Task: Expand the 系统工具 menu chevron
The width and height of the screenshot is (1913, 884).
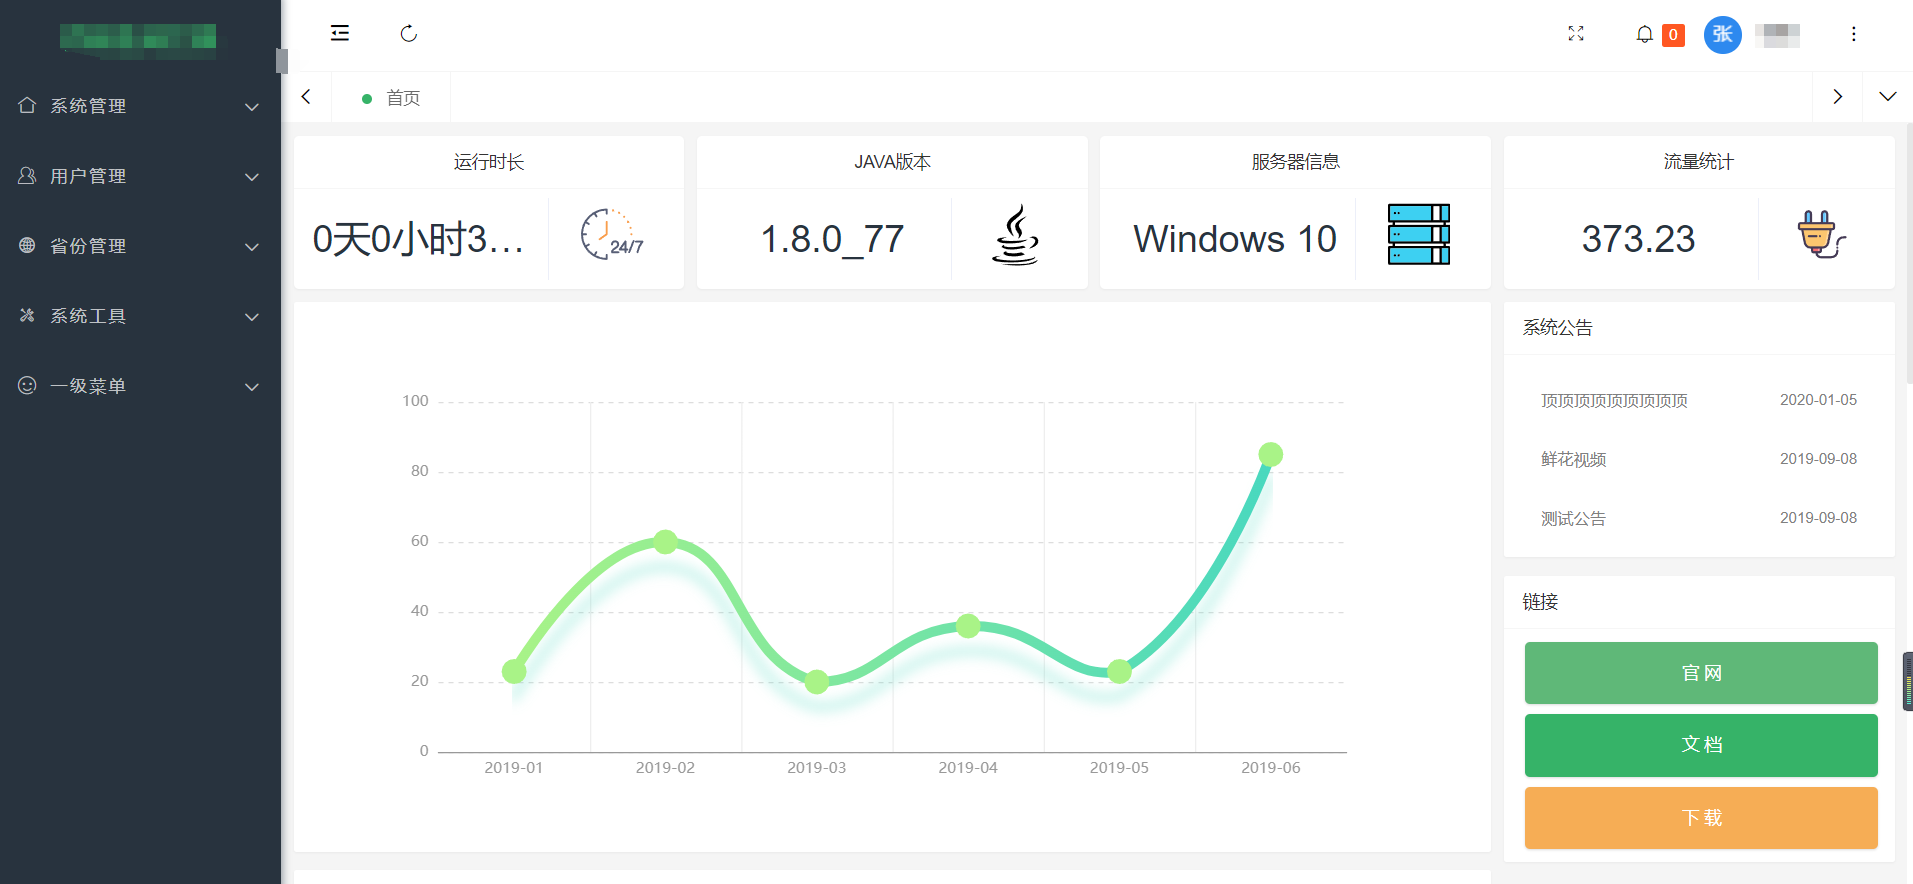Action: coord(252,317)
